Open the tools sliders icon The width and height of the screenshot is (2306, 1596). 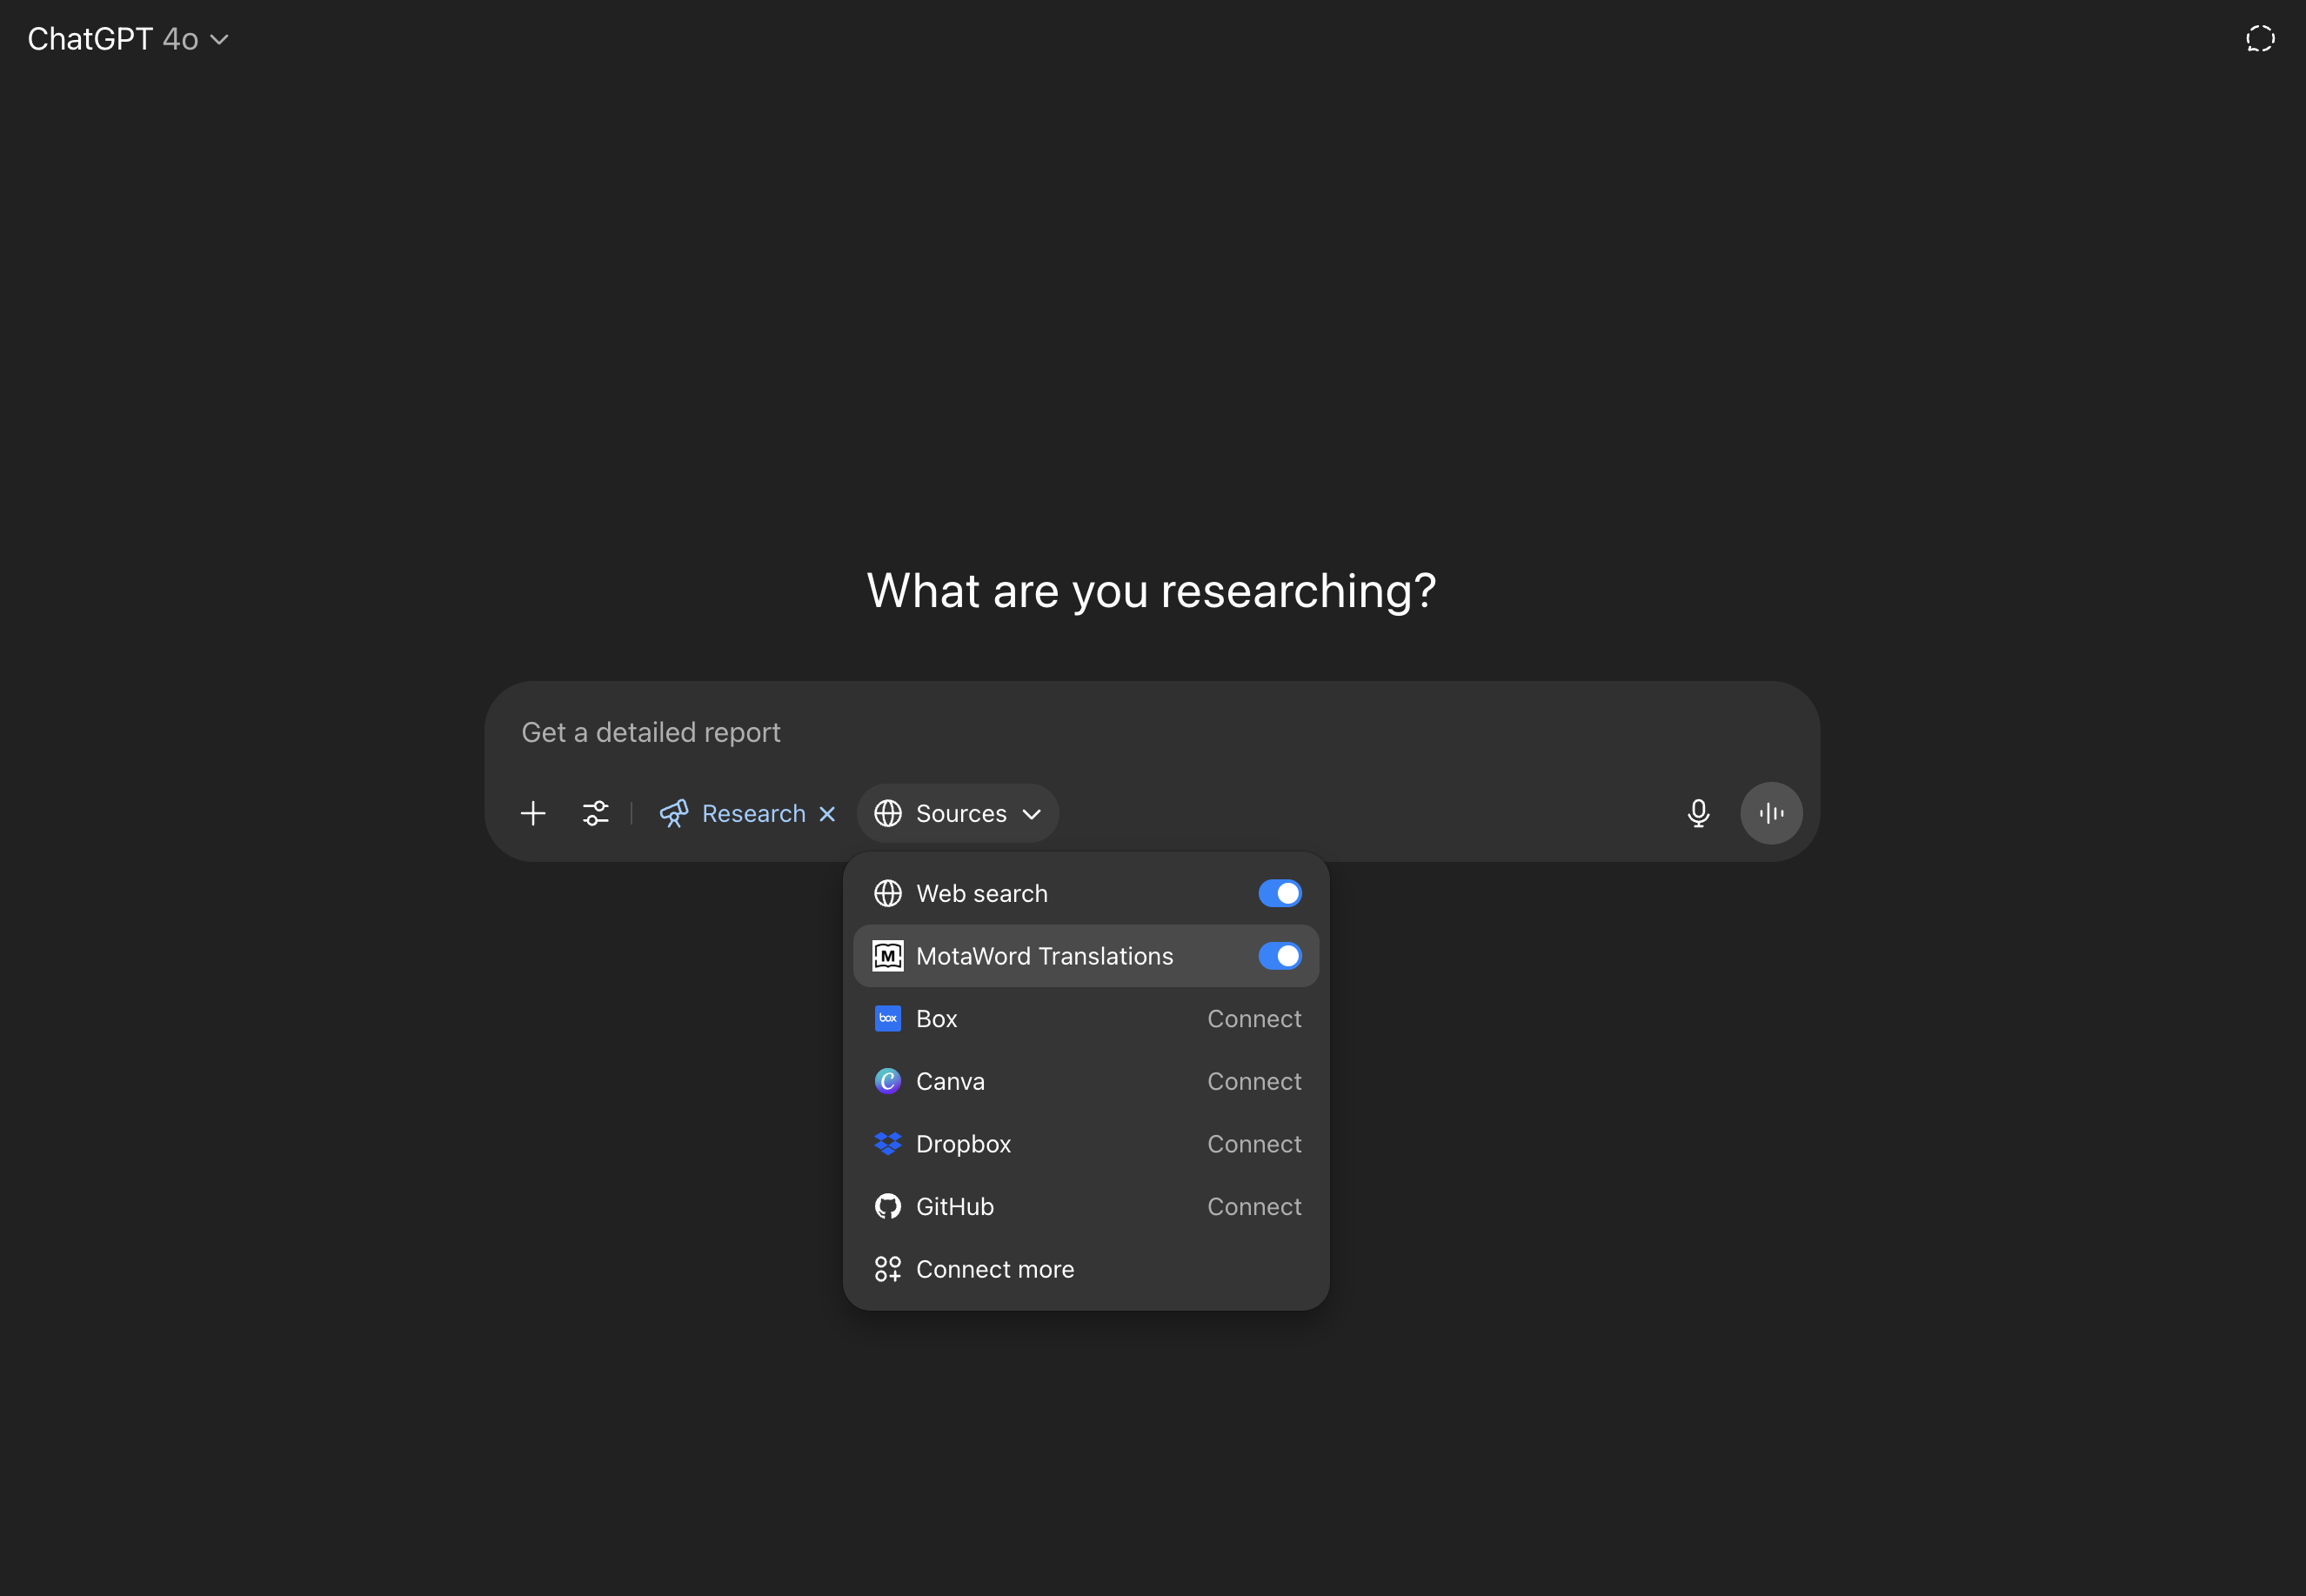[596, 813]
